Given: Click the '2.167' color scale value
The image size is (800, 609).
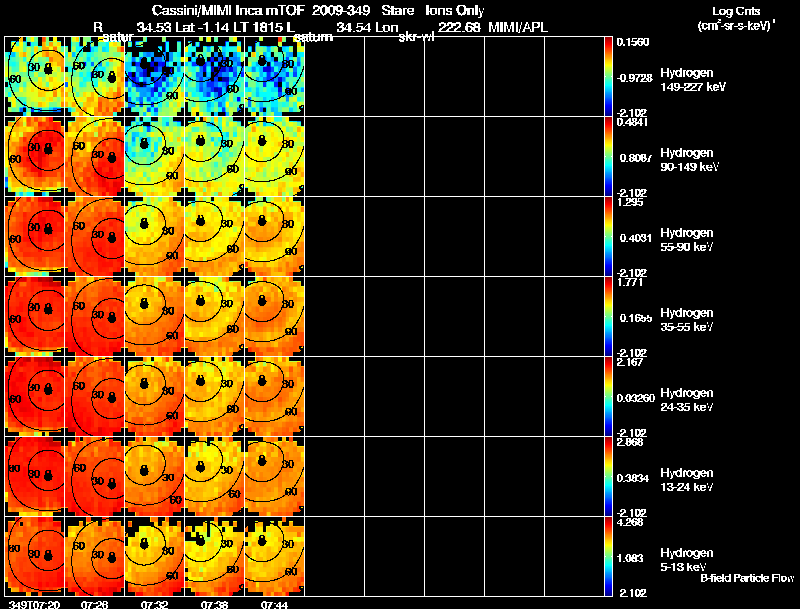Looking at the screenshot, I should coord(630,362).
